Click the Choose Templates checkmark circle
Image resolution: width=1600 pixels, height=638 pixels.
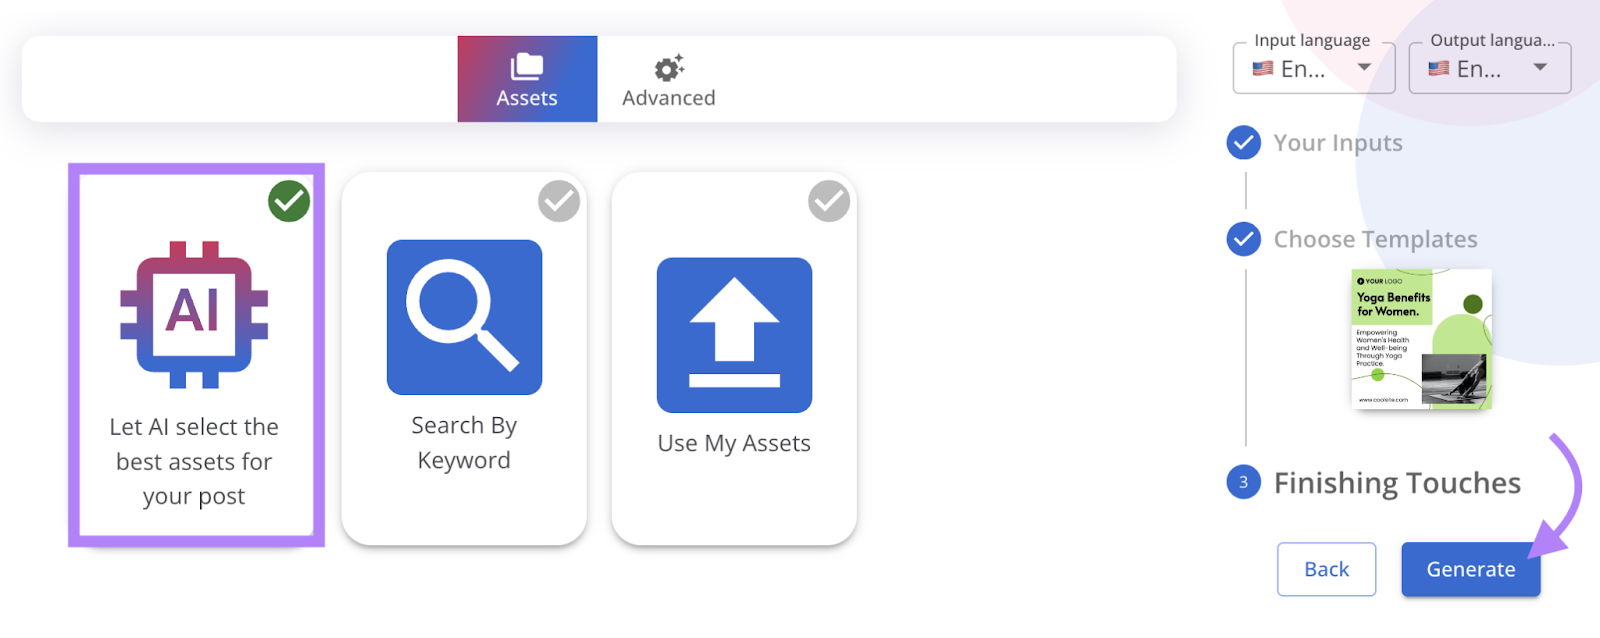(1244, 239)
